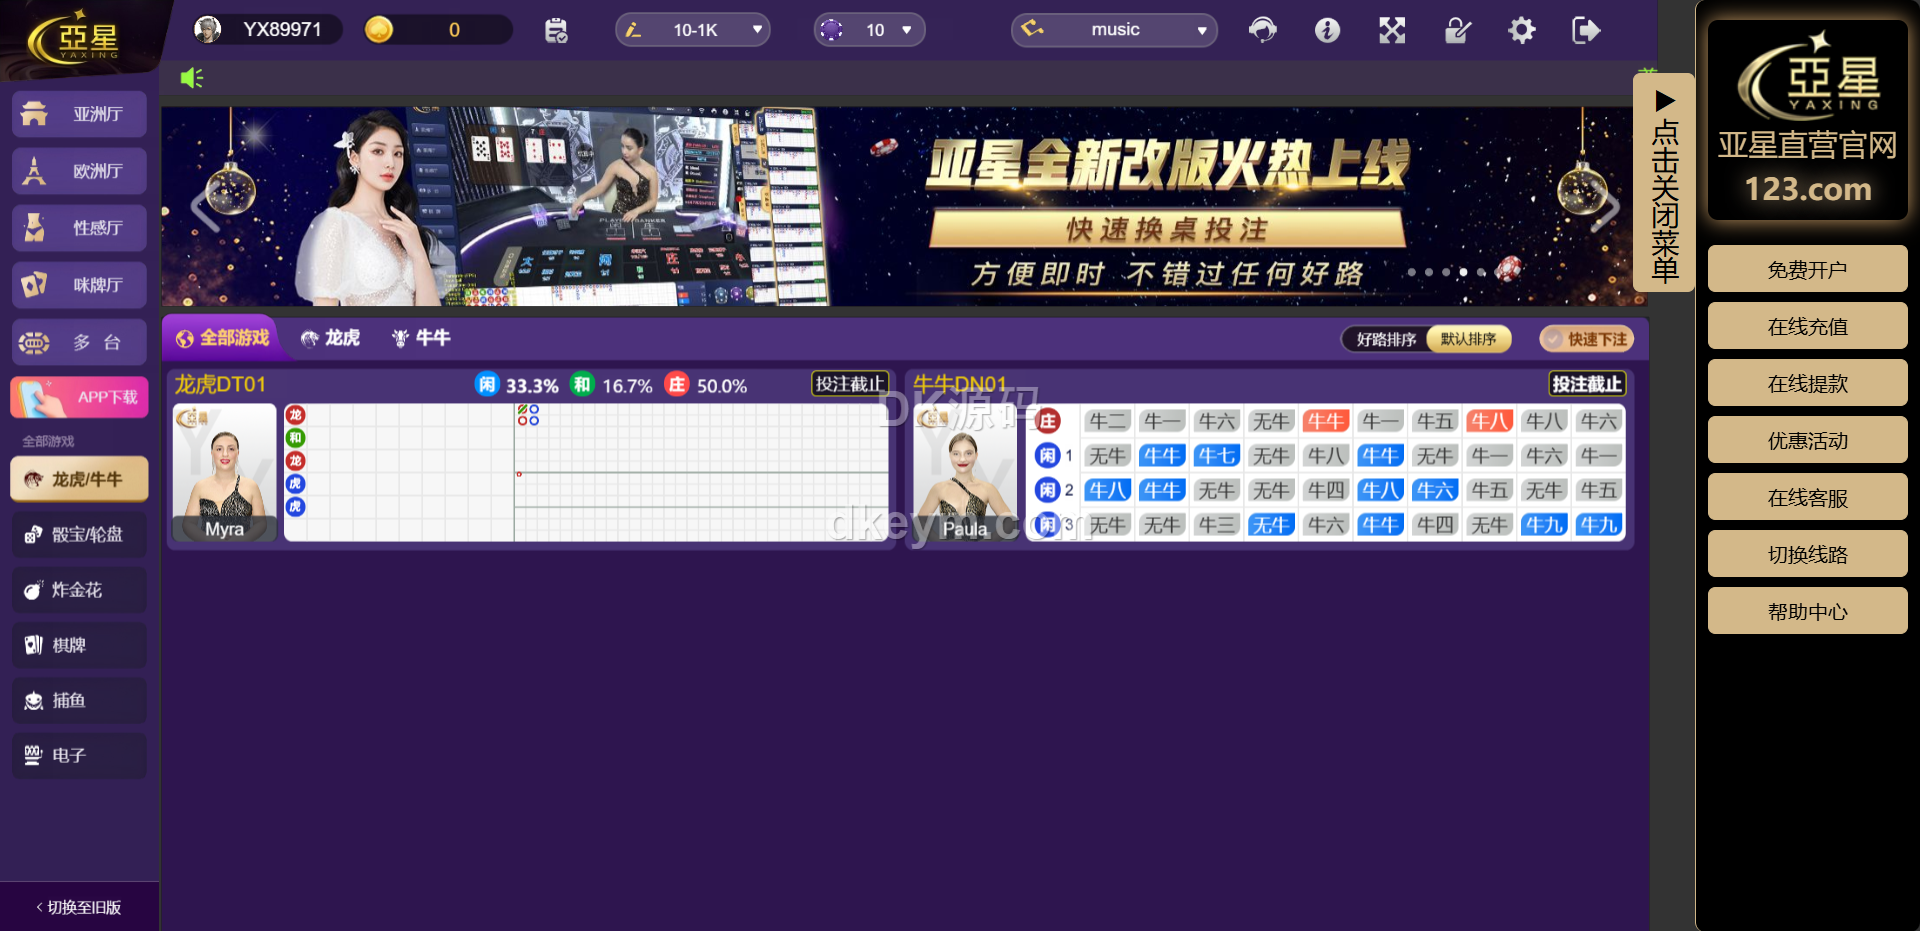Mute sound with green speaker icon
Viewport: 1920px width, 931px height.
[x=191, y=78]
